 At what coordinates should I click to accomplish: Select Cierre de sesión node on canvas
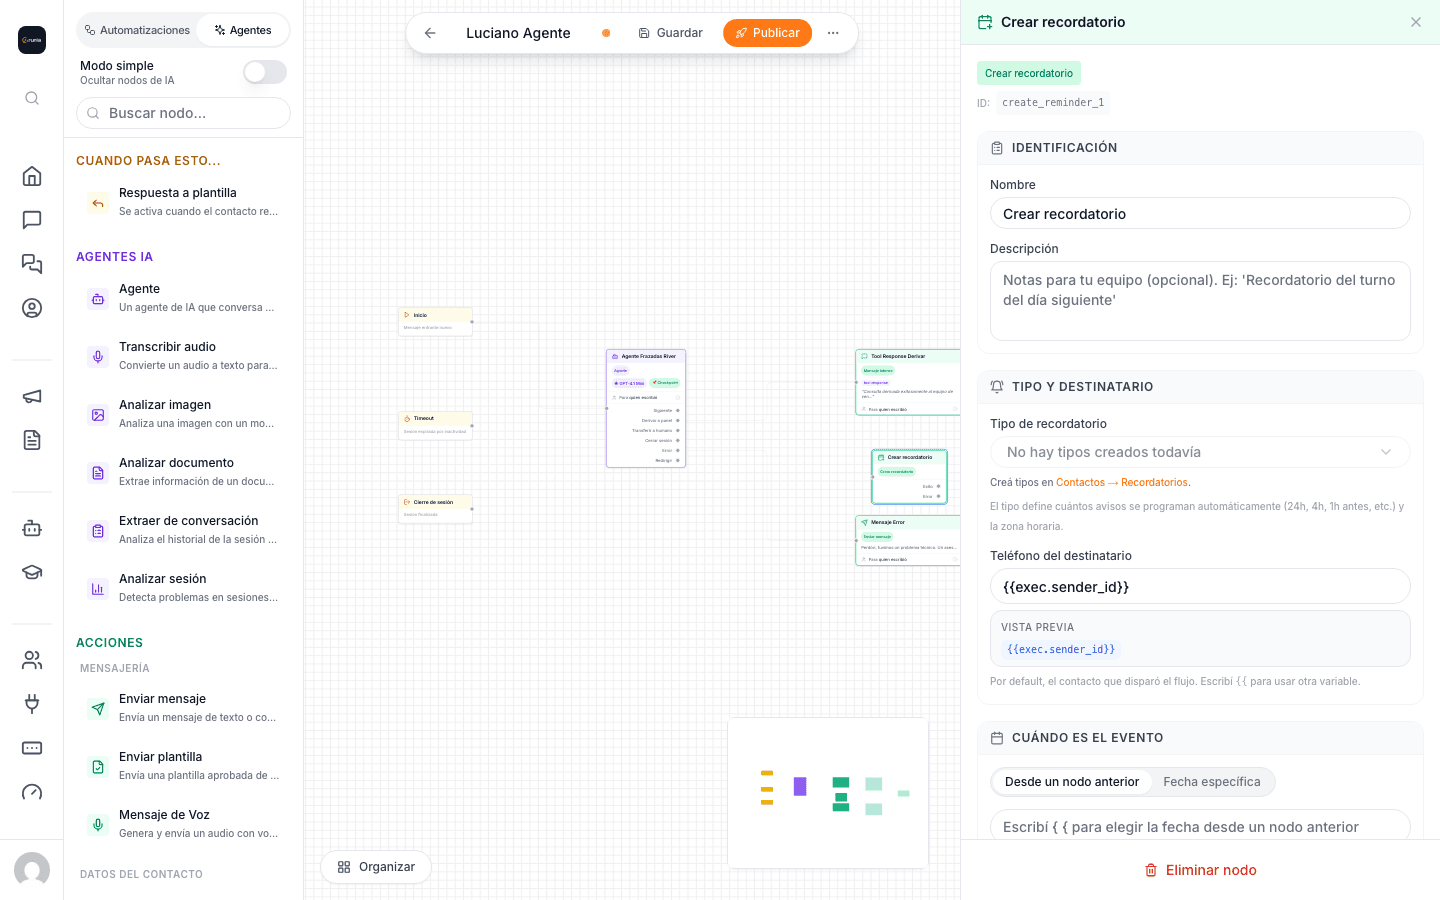coord(435,509)
